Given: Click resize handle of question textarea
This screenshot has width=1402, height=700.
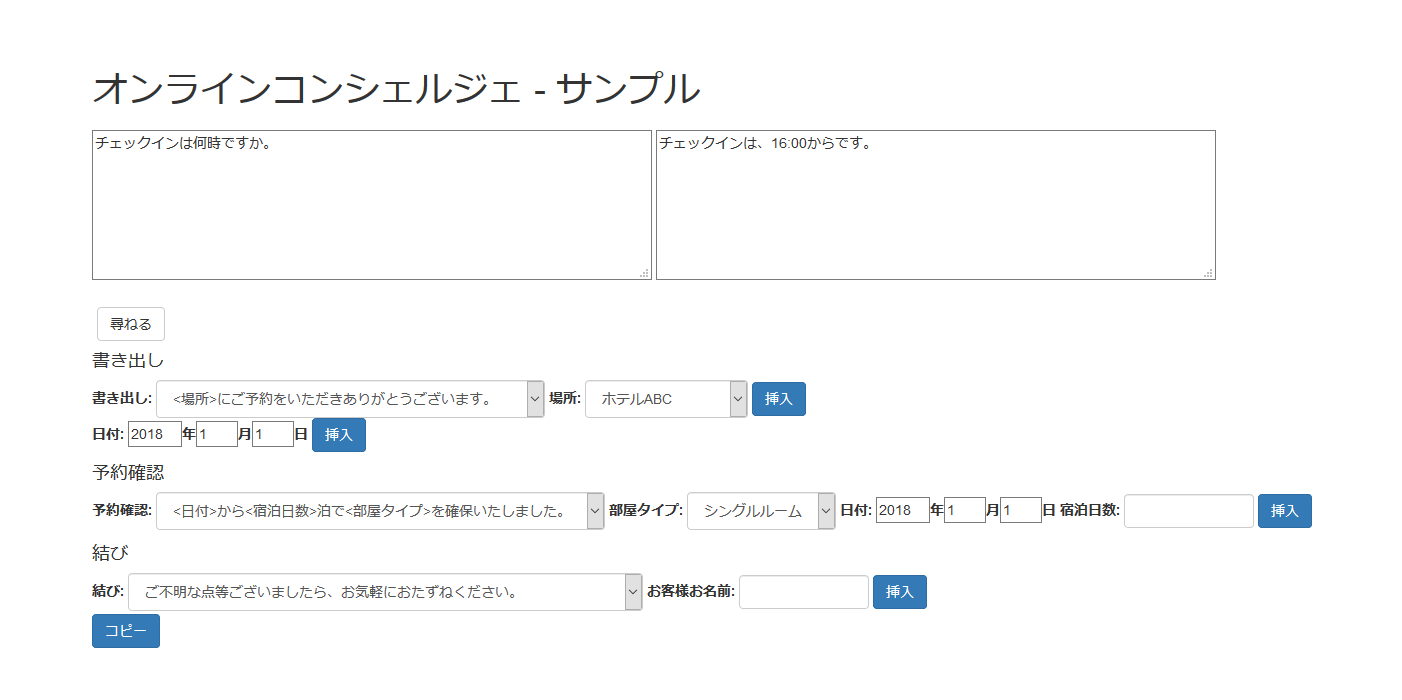Looking at the screenshot, I should coord(645,273).
